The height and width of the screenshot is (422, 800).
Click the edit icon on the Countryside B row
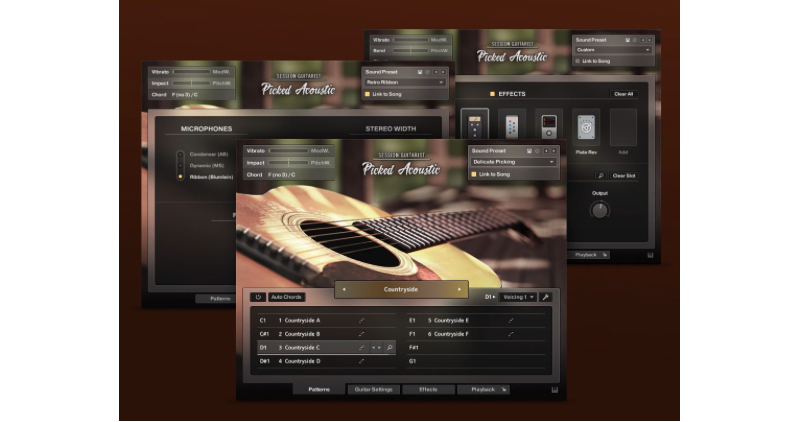[x=361, y=334]
